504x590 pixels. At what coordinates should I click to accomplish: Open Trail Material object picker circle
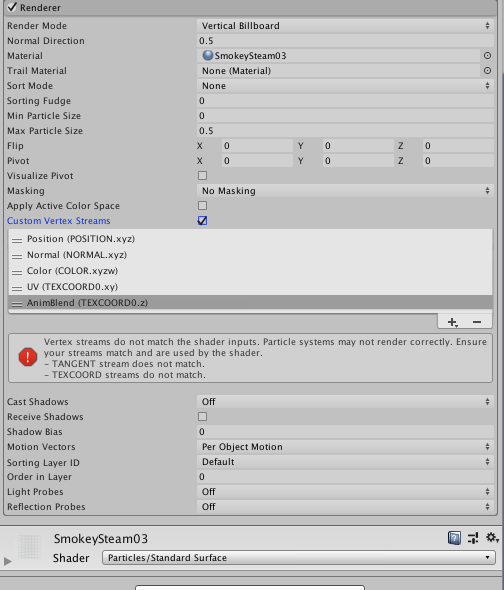[x=487, y=71]
